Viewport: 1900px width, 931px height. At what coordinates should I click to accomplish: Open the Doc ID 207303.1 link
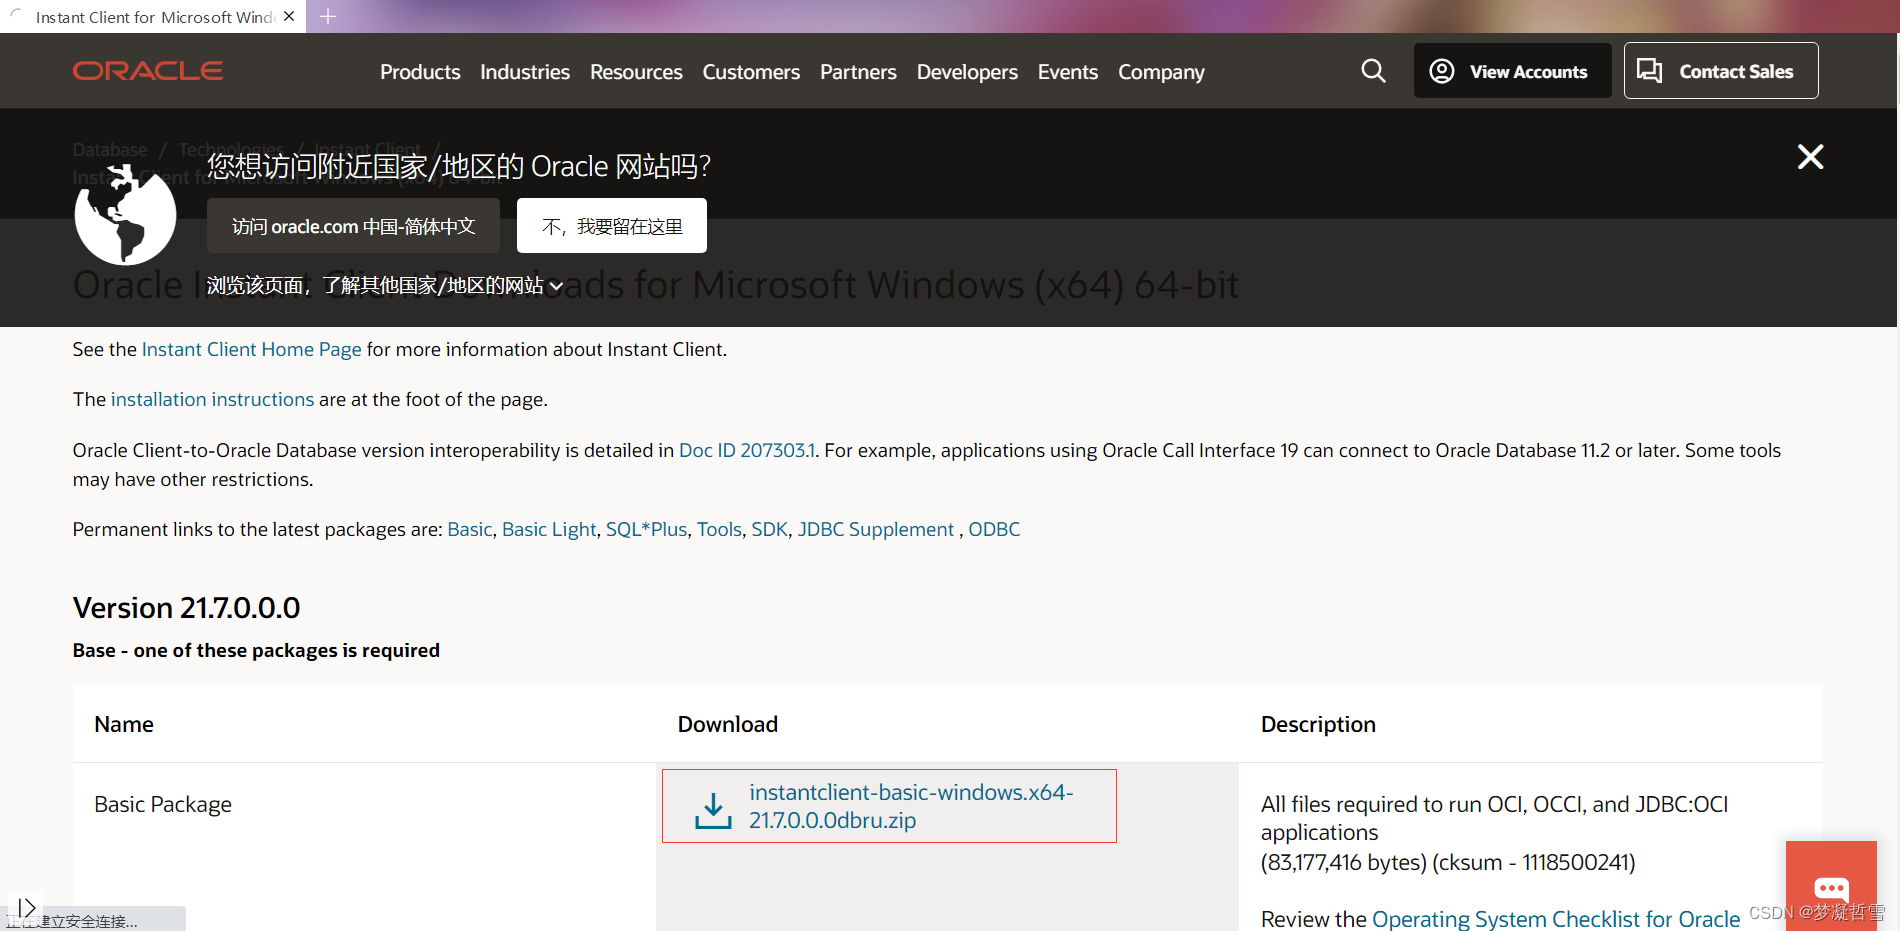pos(747,450)
